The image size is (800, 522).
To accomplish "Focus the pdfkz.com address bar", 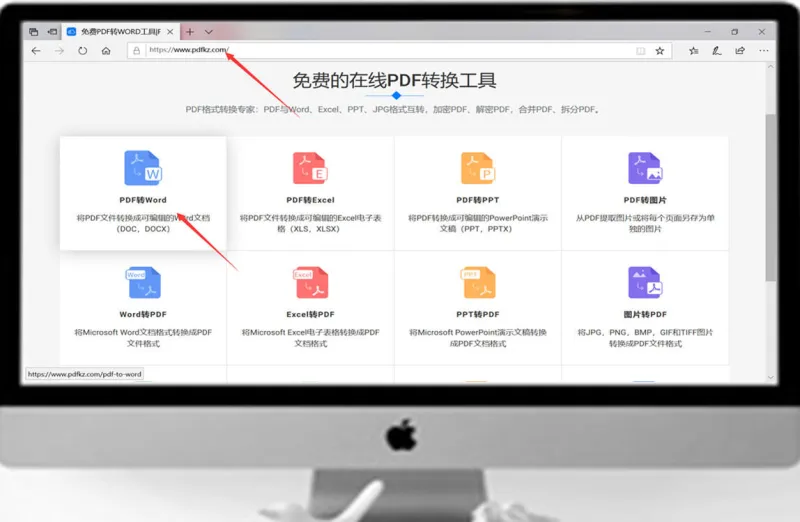I will [x=388, y=50].
